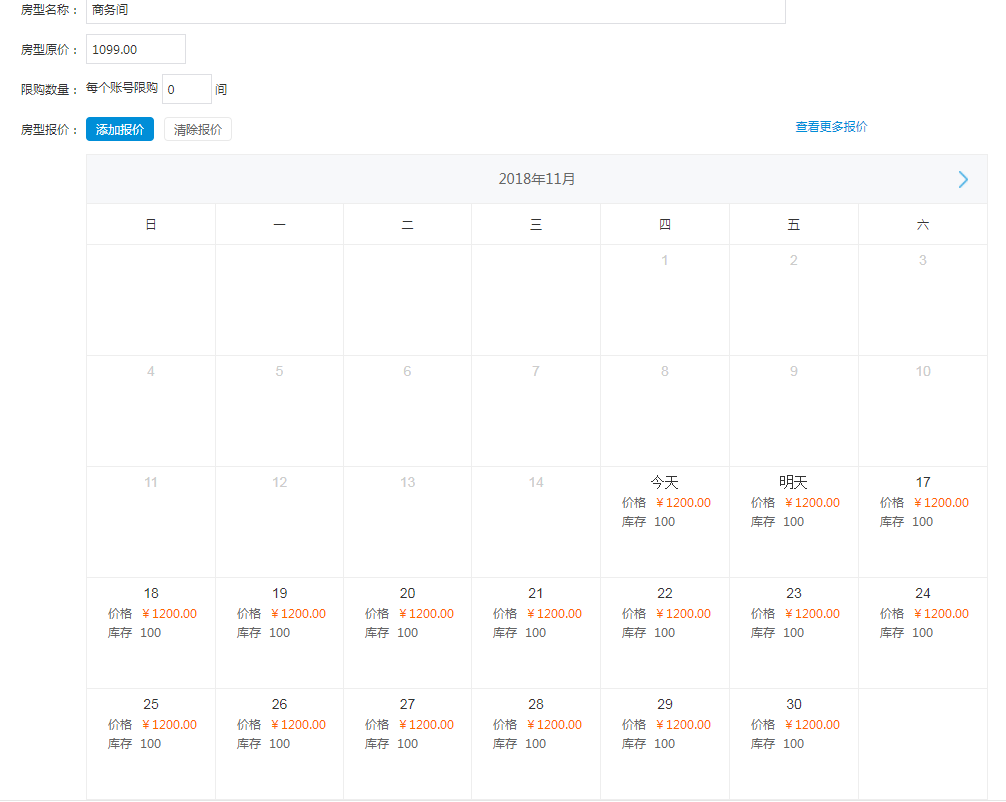Image resolution: width=1006 pixels, height=802 pixels.
Task: Go to next month using right chevron
Action: (962, 180)
